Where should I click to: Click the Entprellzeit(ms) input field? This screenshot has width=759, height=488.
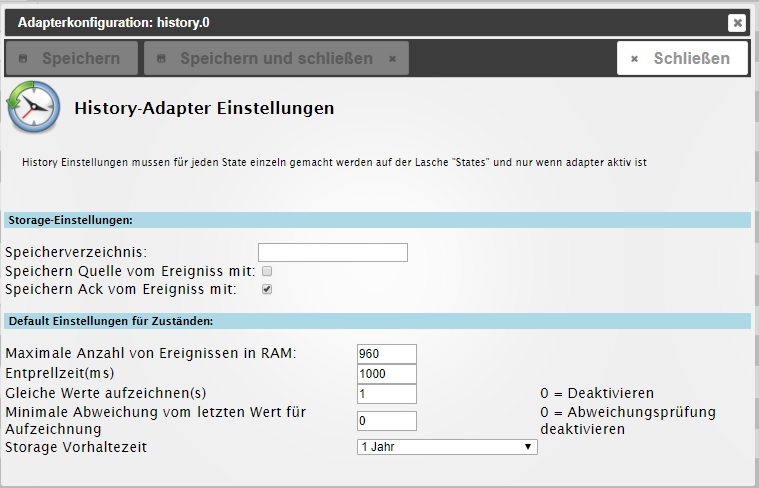point(386,373)
